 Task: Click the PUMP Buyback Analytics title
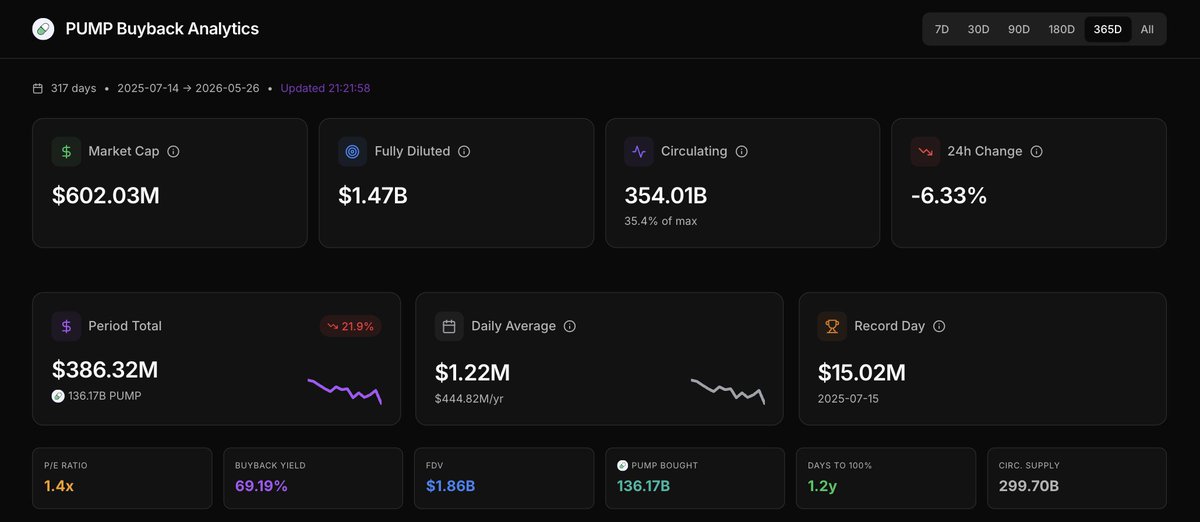[162, 29]
